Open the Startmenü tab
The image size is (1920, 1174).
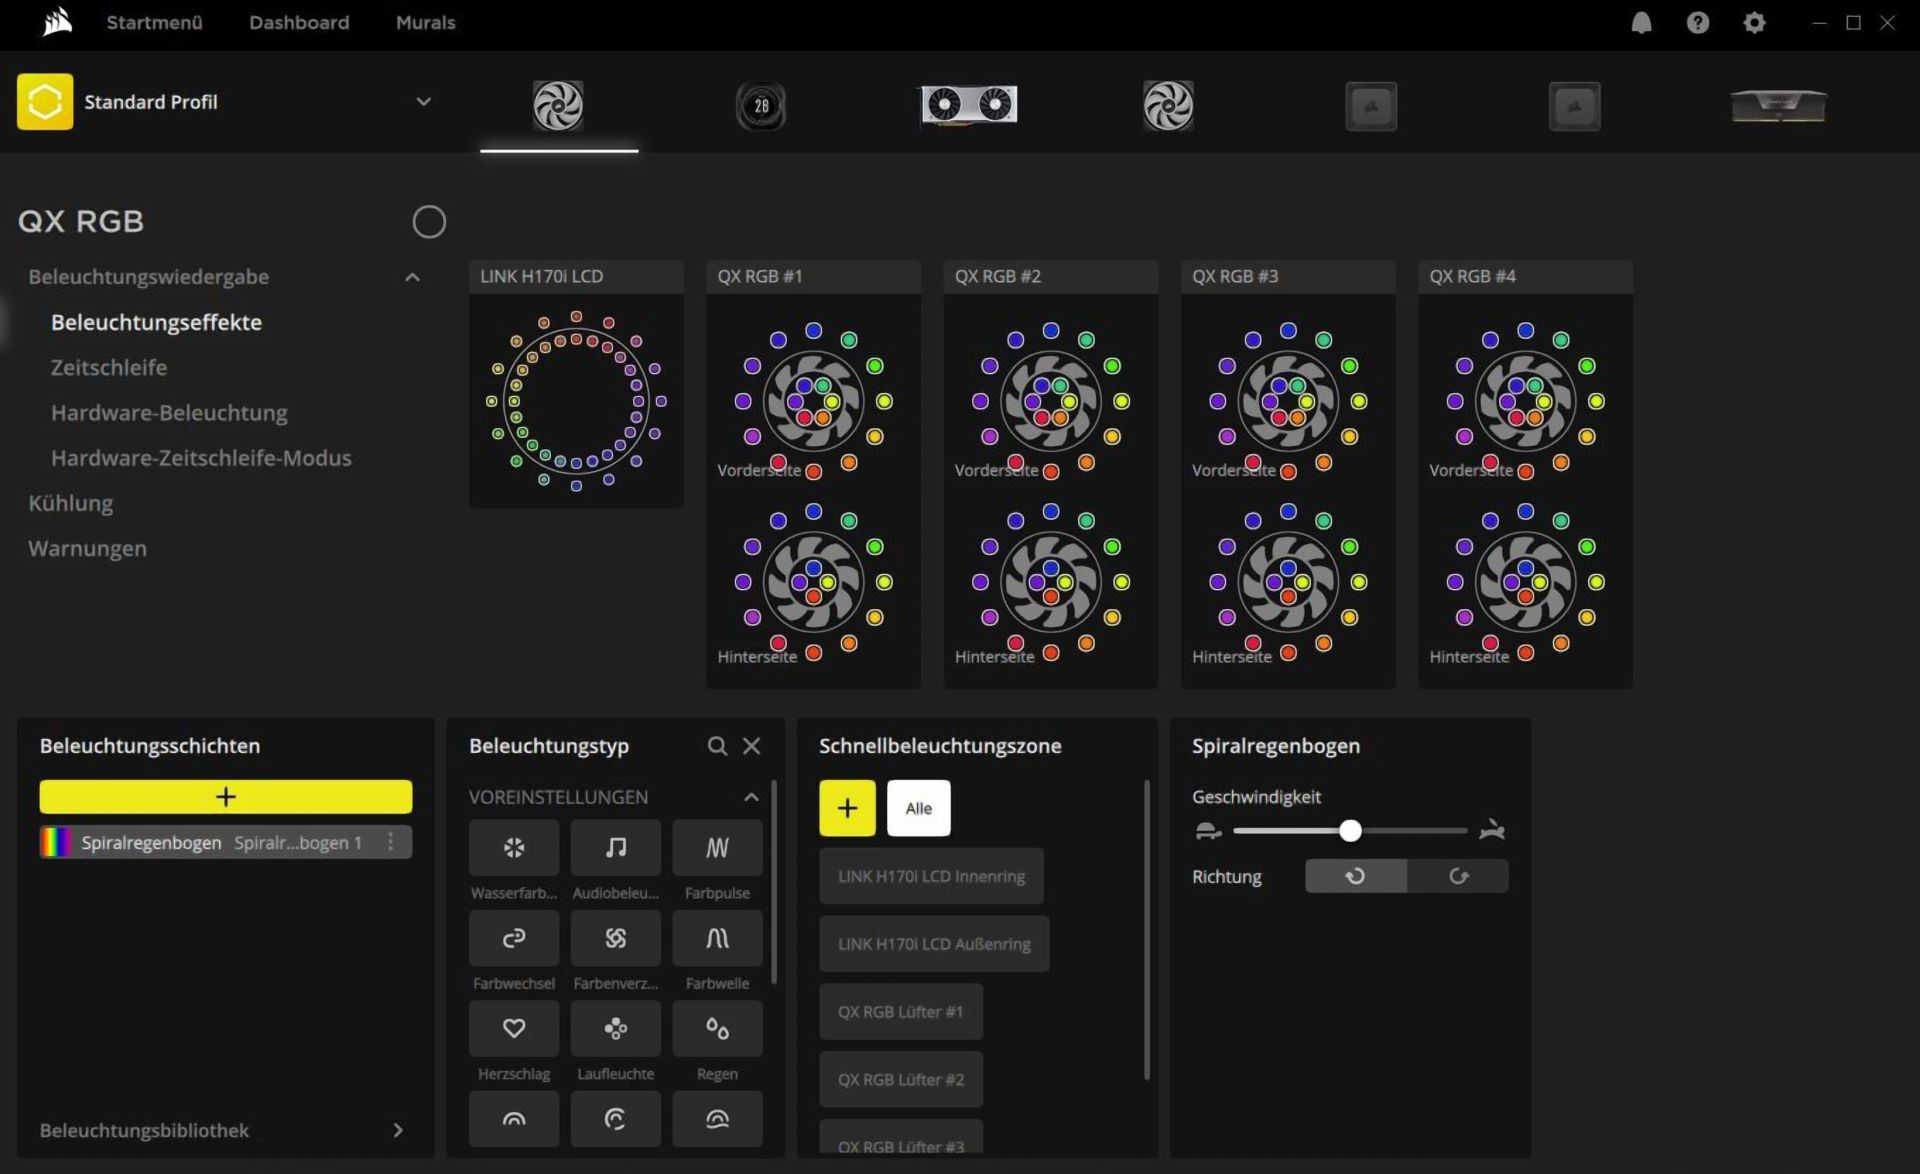154,22
